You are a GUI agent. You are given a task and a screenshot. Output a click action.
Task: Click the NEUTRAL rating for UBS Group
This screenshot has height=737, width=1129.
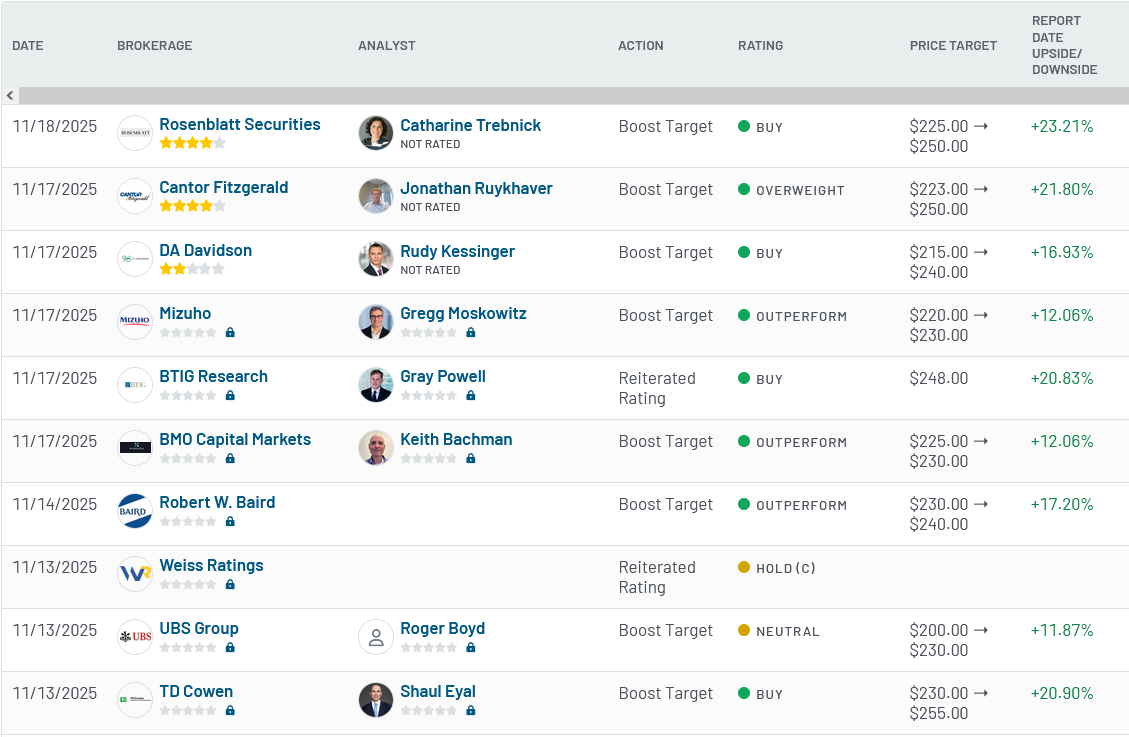point(779,631)
